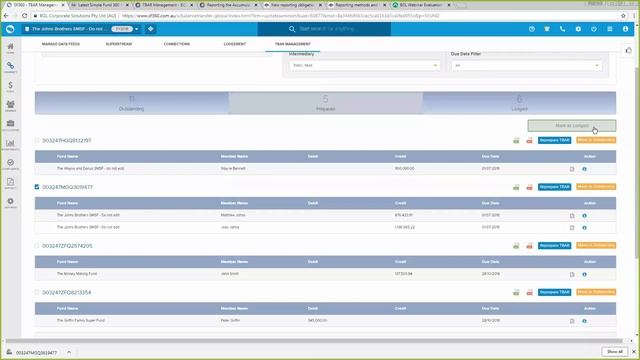Expand the download item chevron in bottom bar
The height and width of the screenshot is (360, 640).
coord(69,352)
